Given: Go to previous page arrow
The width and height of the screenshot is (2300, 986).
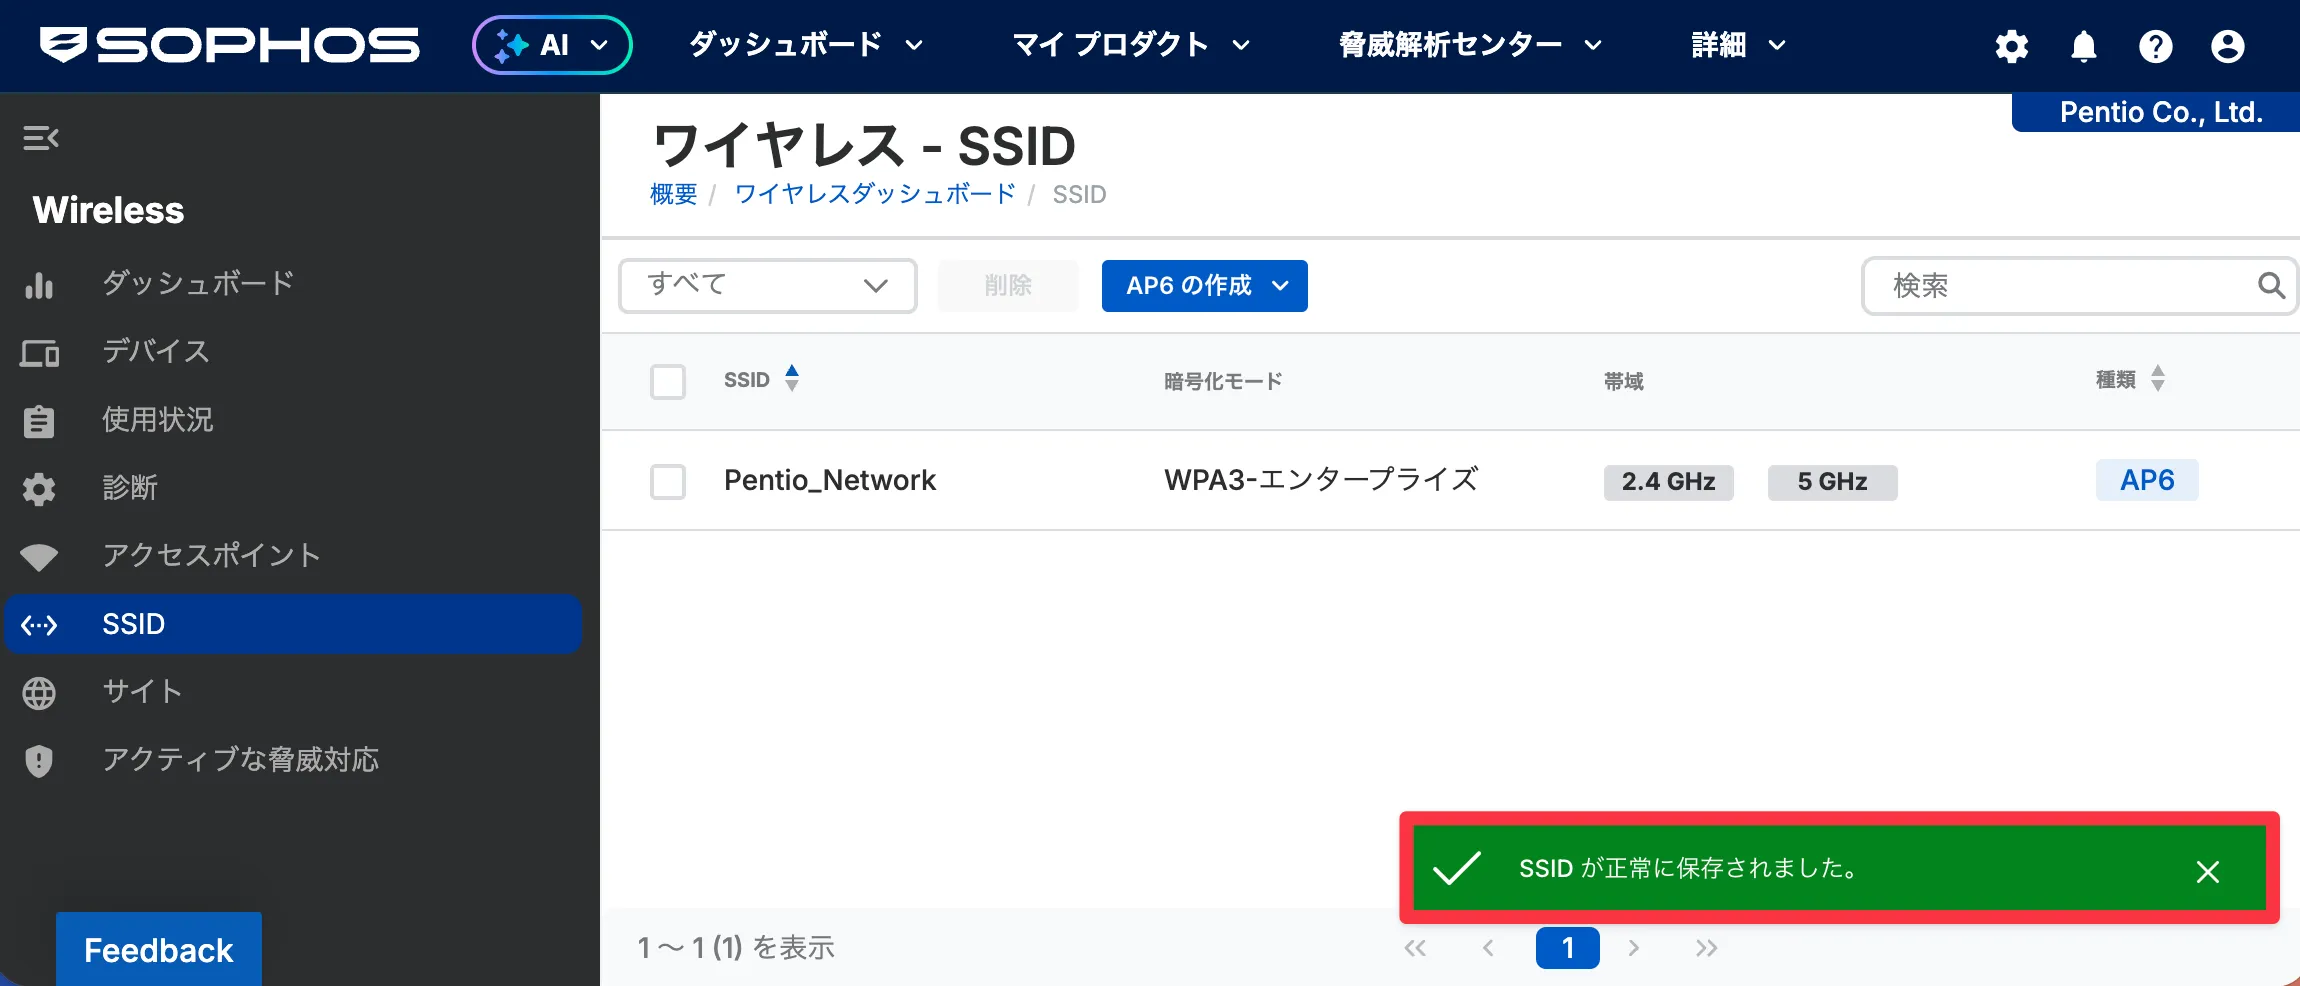Looking at the screenshot, I should (x=1488, y=948).
